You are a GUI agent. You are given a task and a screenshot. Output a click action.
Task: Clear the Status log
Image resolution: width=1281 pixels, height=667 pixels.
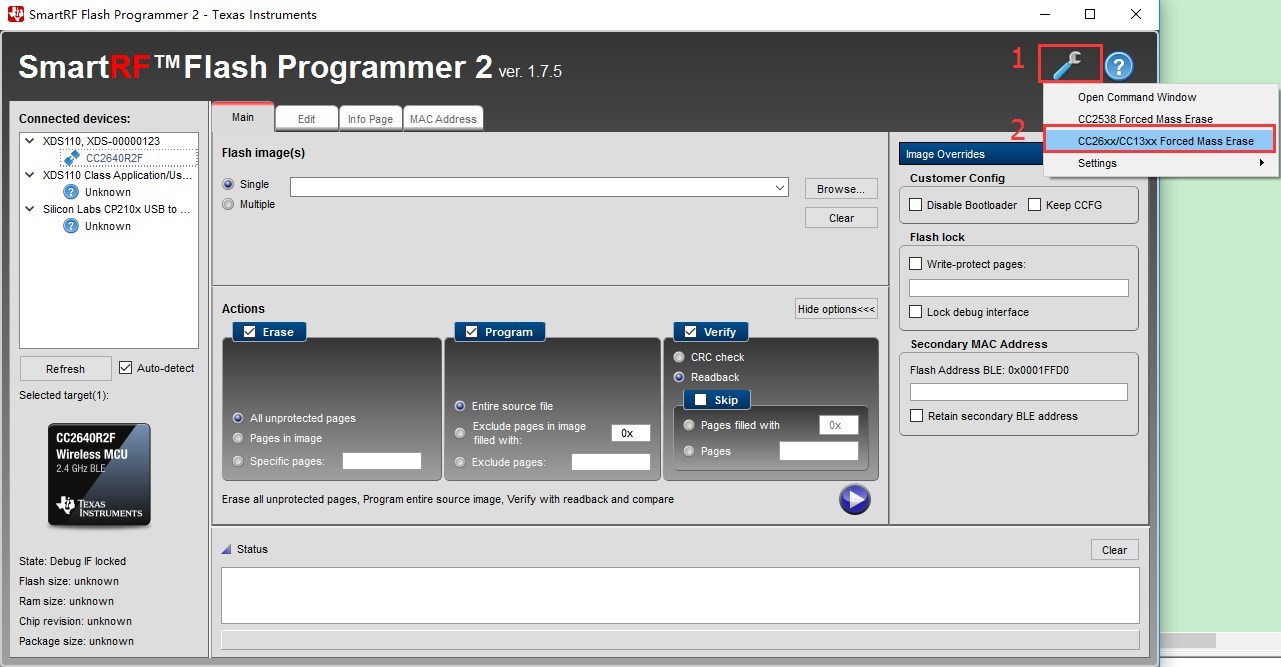coord(1114,550)
